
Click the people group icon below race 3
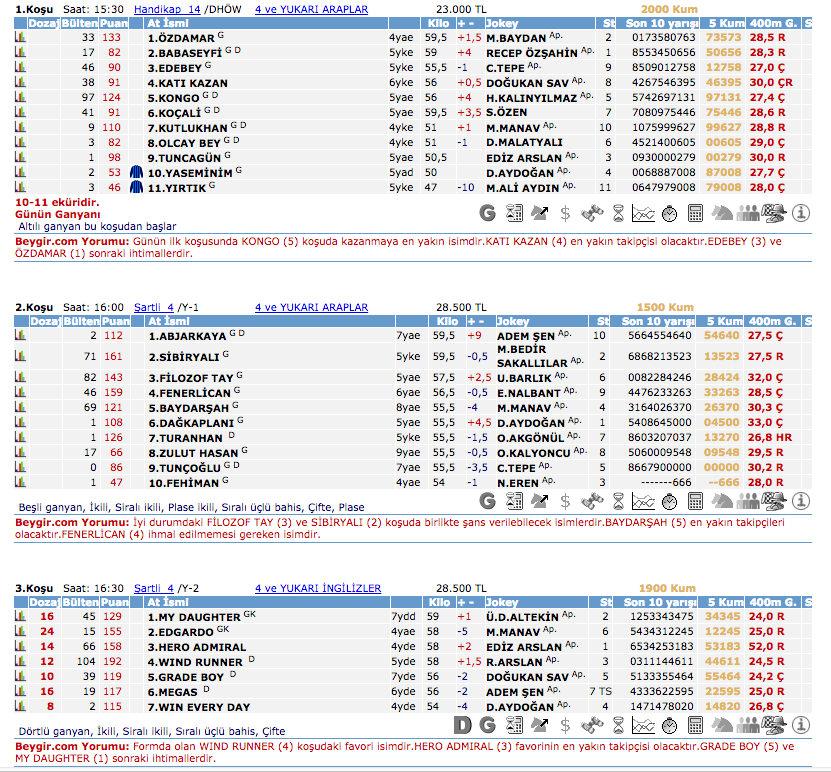tap(747, 725)
